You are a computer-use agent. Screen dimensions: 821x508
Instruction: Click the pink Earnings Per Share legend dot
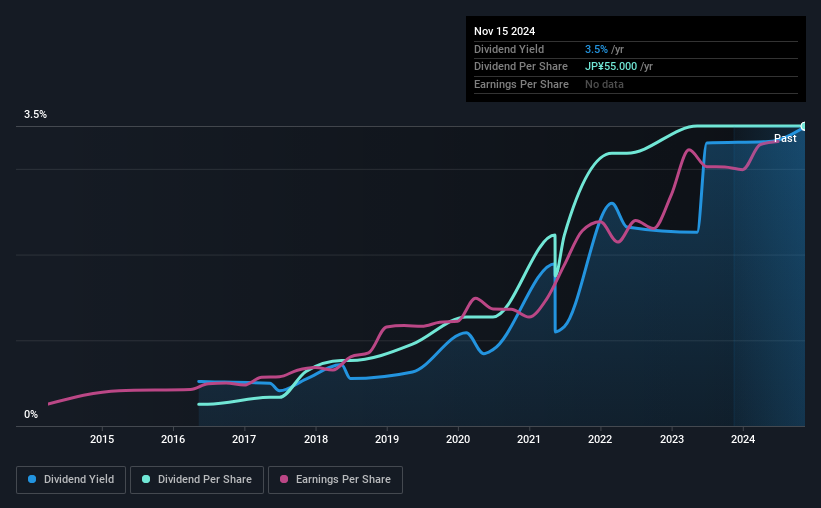pos(284,479)
